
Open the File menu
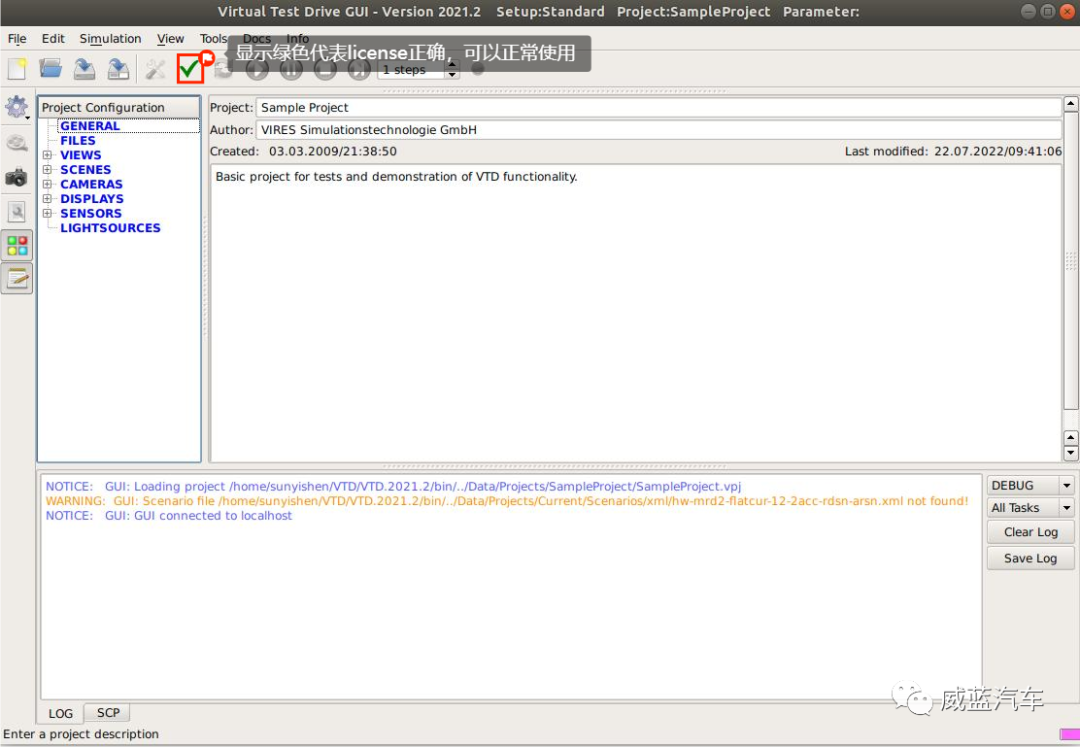coord(17,39)
